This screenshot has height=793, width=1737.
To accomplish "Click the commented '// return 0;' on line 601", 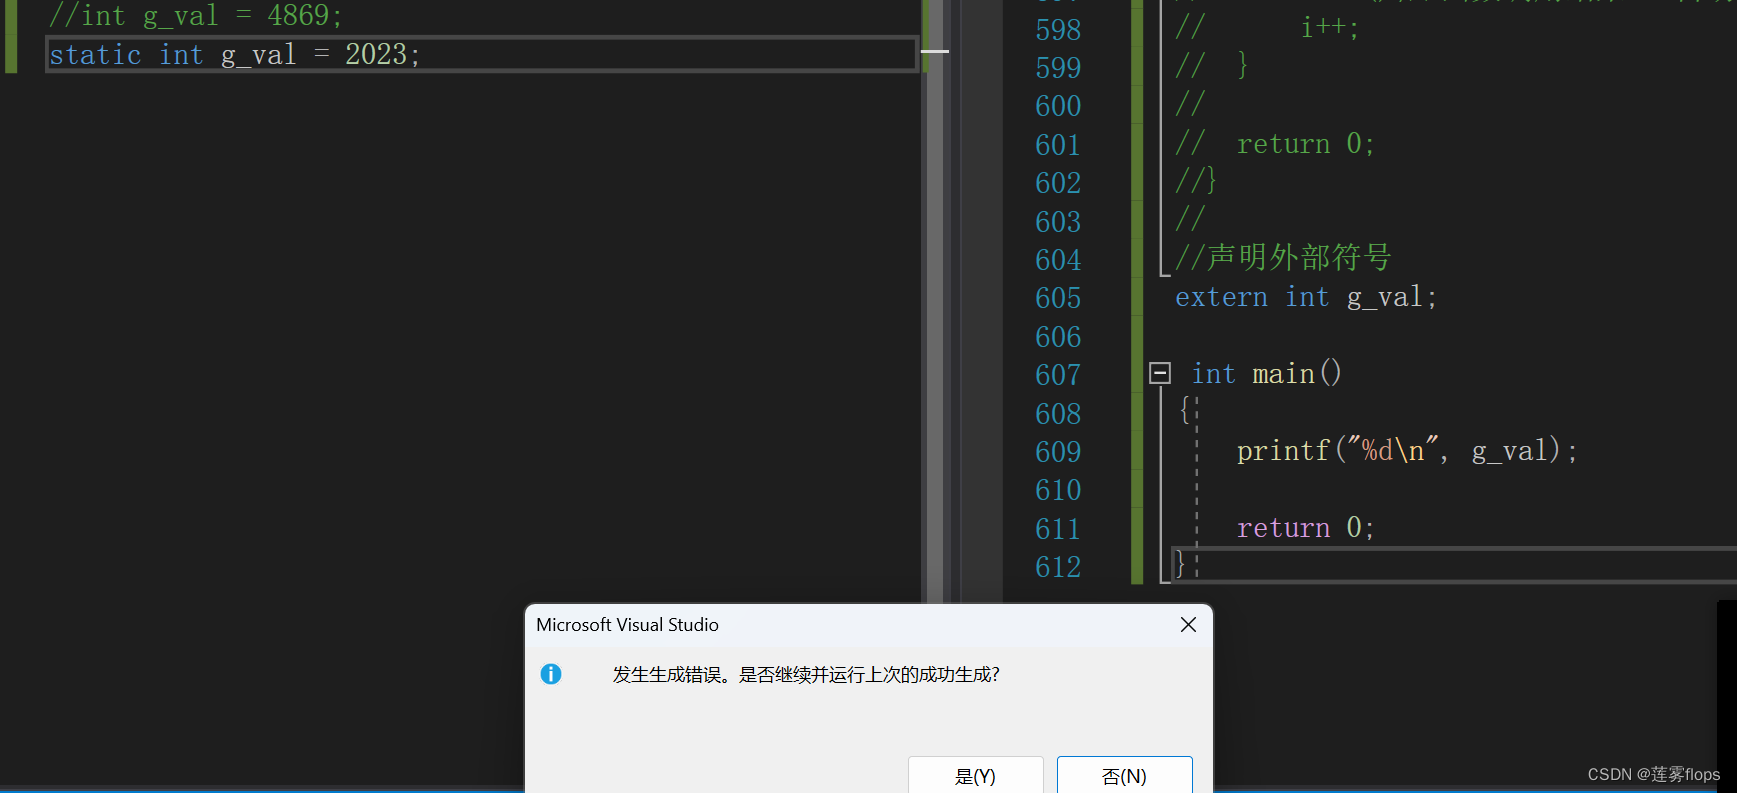I will click(x=1275, y=144).
